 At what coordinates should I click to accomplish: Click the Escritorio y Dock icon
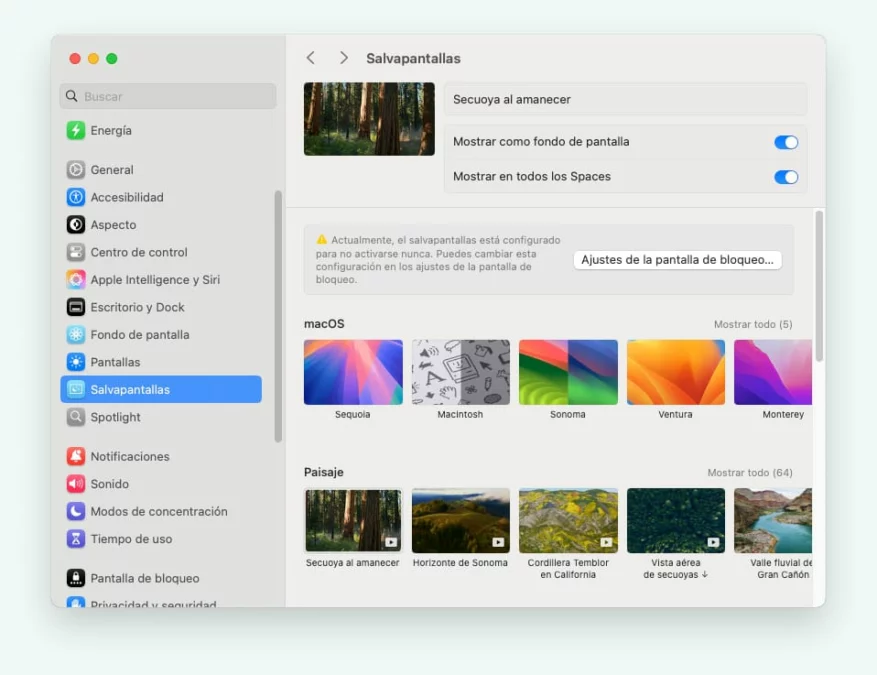coord(76,307)
